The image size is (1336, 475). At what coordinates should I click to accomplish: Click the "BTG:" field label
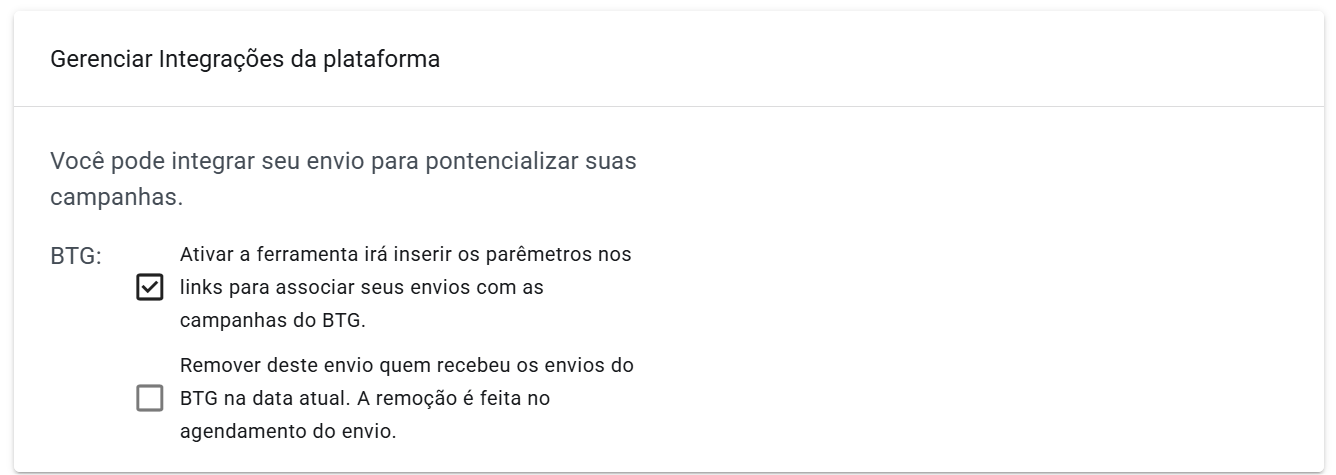click(x=76, y=256)
